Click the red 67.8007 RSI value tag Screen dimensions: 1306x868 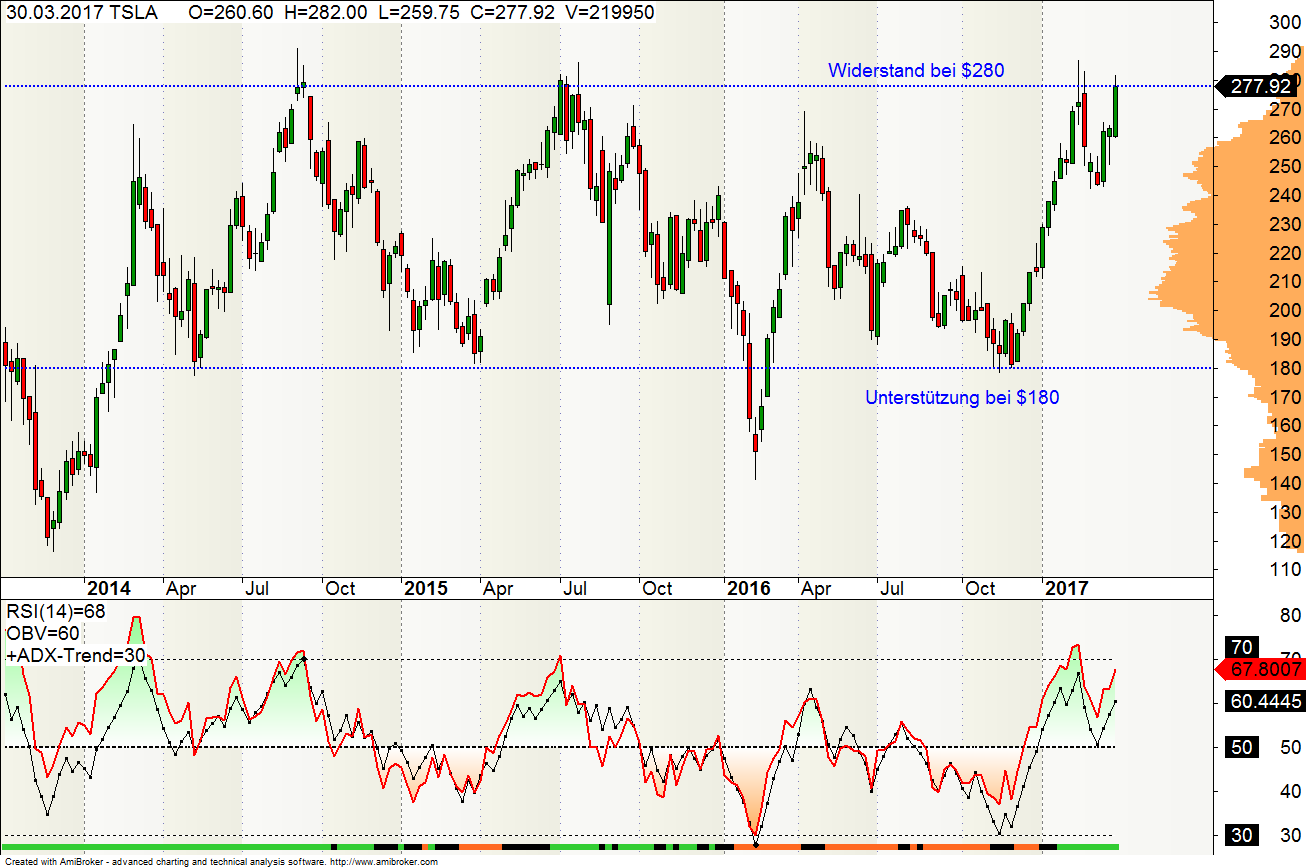(1260, 669)
